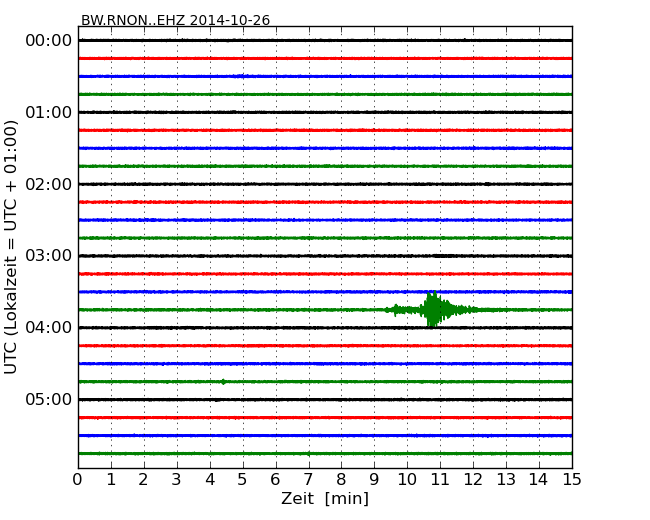Click the black trace at 00:00
This screenshot has width=650, height=520.
click(325, 40)
